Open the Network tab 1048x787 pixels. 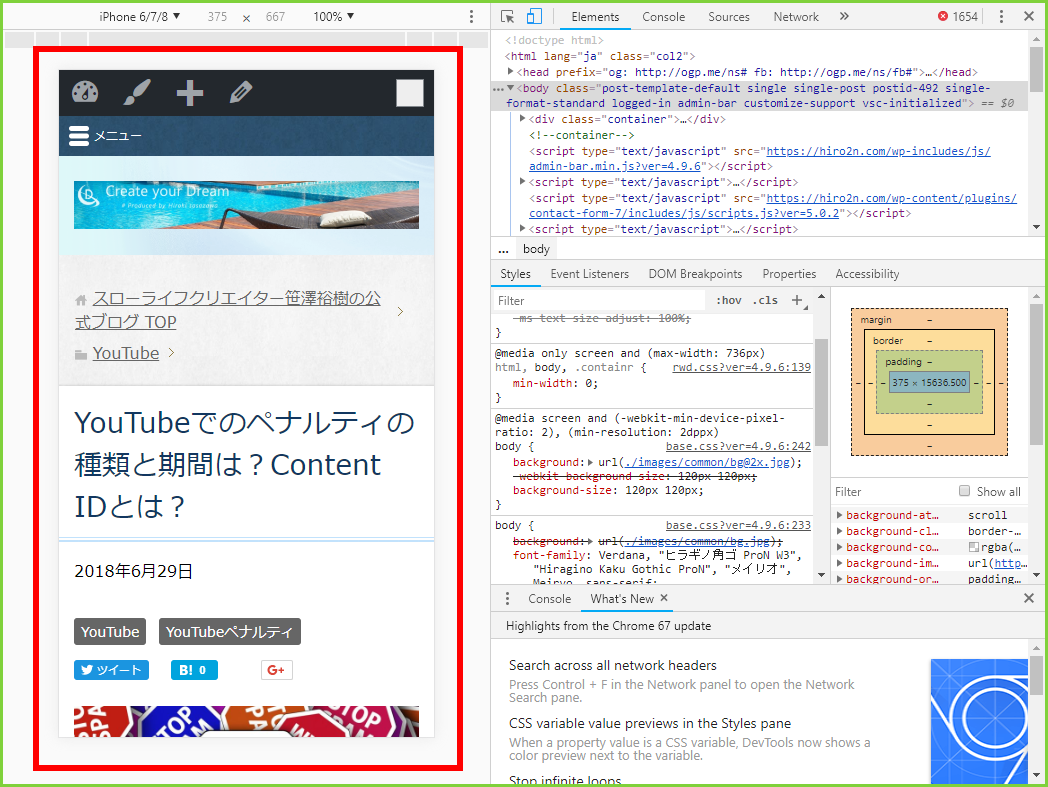point(796,17)
